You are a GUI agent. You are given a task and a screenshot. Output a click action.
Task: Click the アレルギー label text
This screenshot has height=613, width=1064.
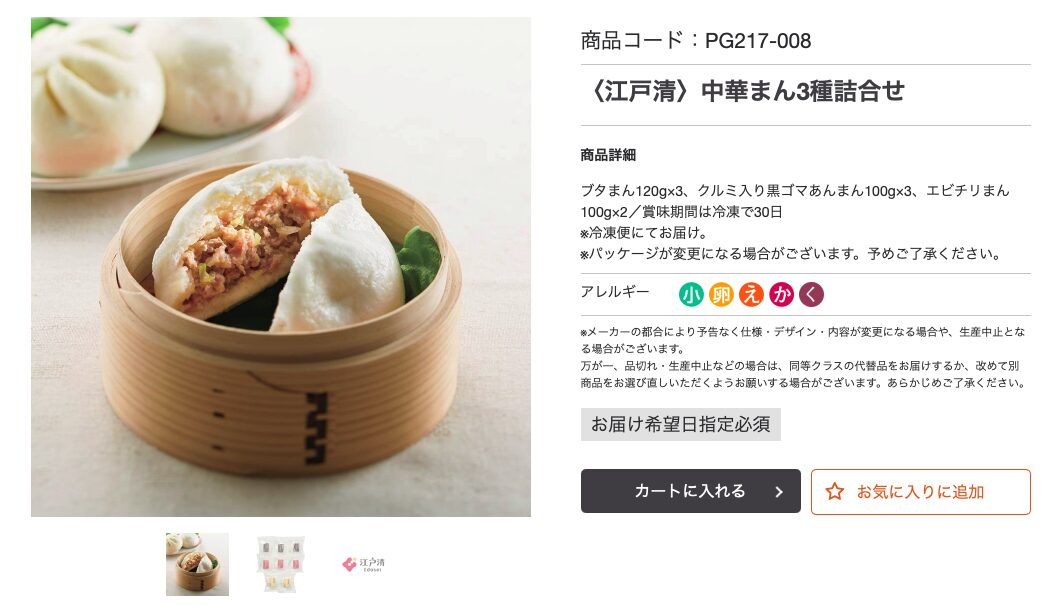615,292
